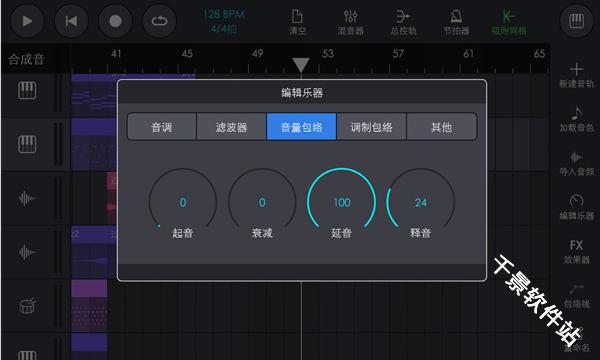
Task: Click the 延音 sustain knob set to 100
Action: (341, 202)
